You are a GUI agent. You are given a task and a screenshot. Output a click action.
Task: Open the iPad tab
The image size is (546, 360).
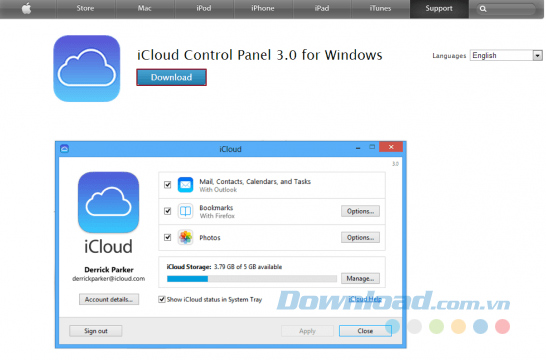[x=322, y=8]
